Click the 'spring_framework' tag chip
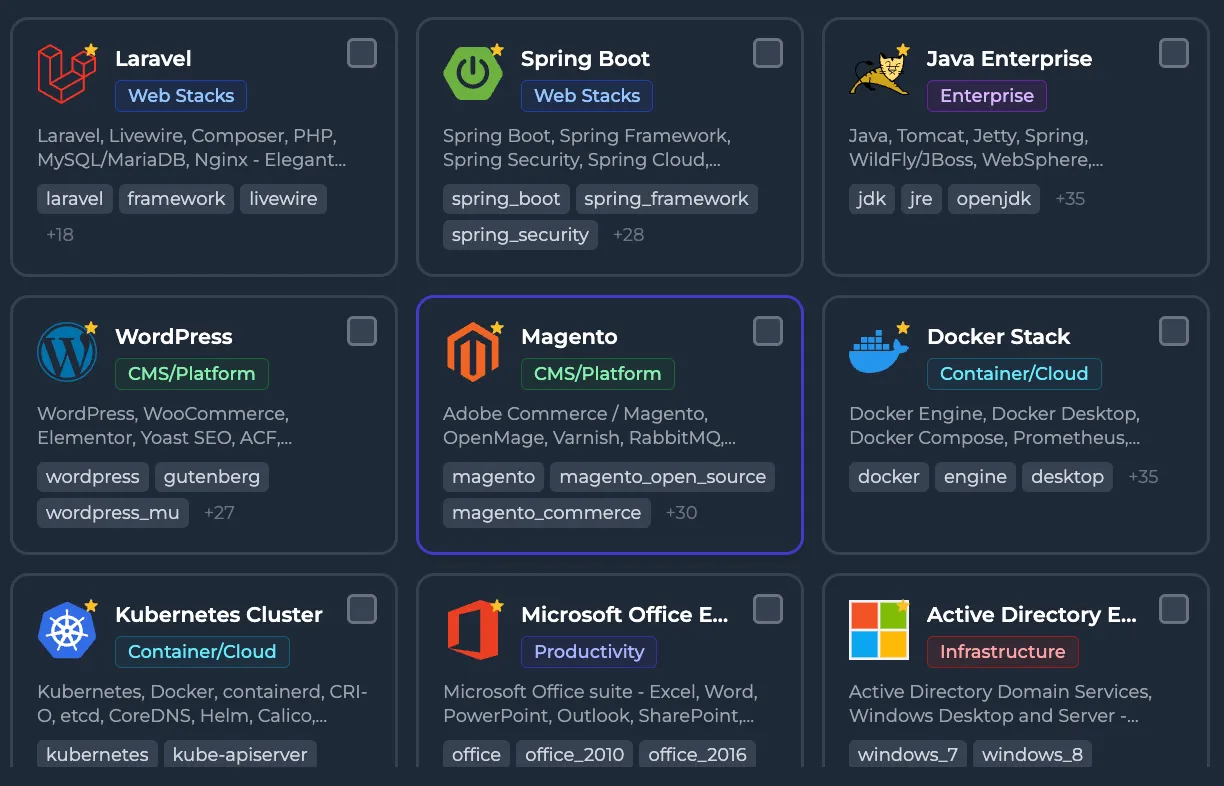 pos(667,199)
